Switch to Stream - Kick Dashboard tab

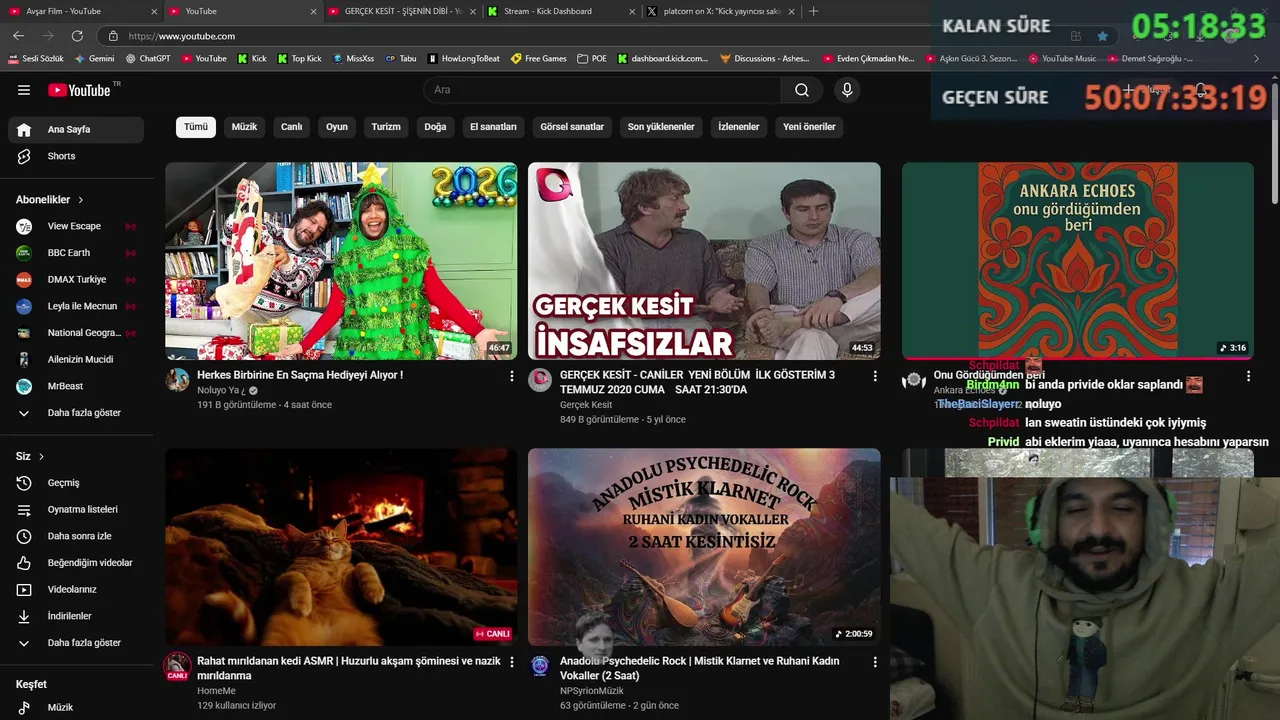tap(560, 11)
